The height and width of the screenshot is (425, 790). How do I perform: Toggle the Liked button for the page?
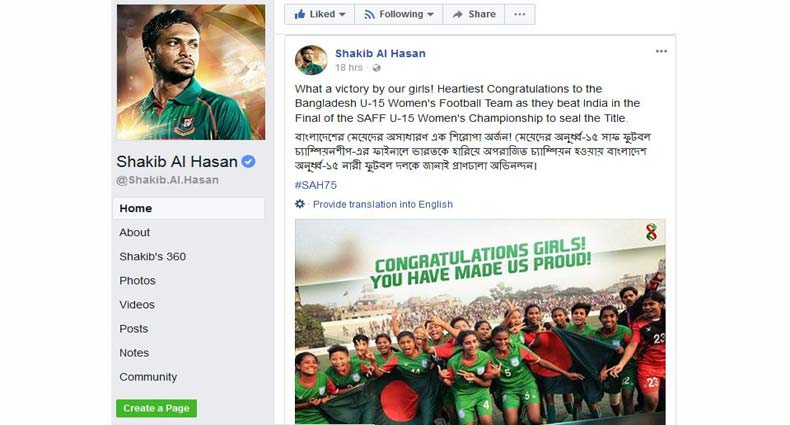click(x=320, y=14)
